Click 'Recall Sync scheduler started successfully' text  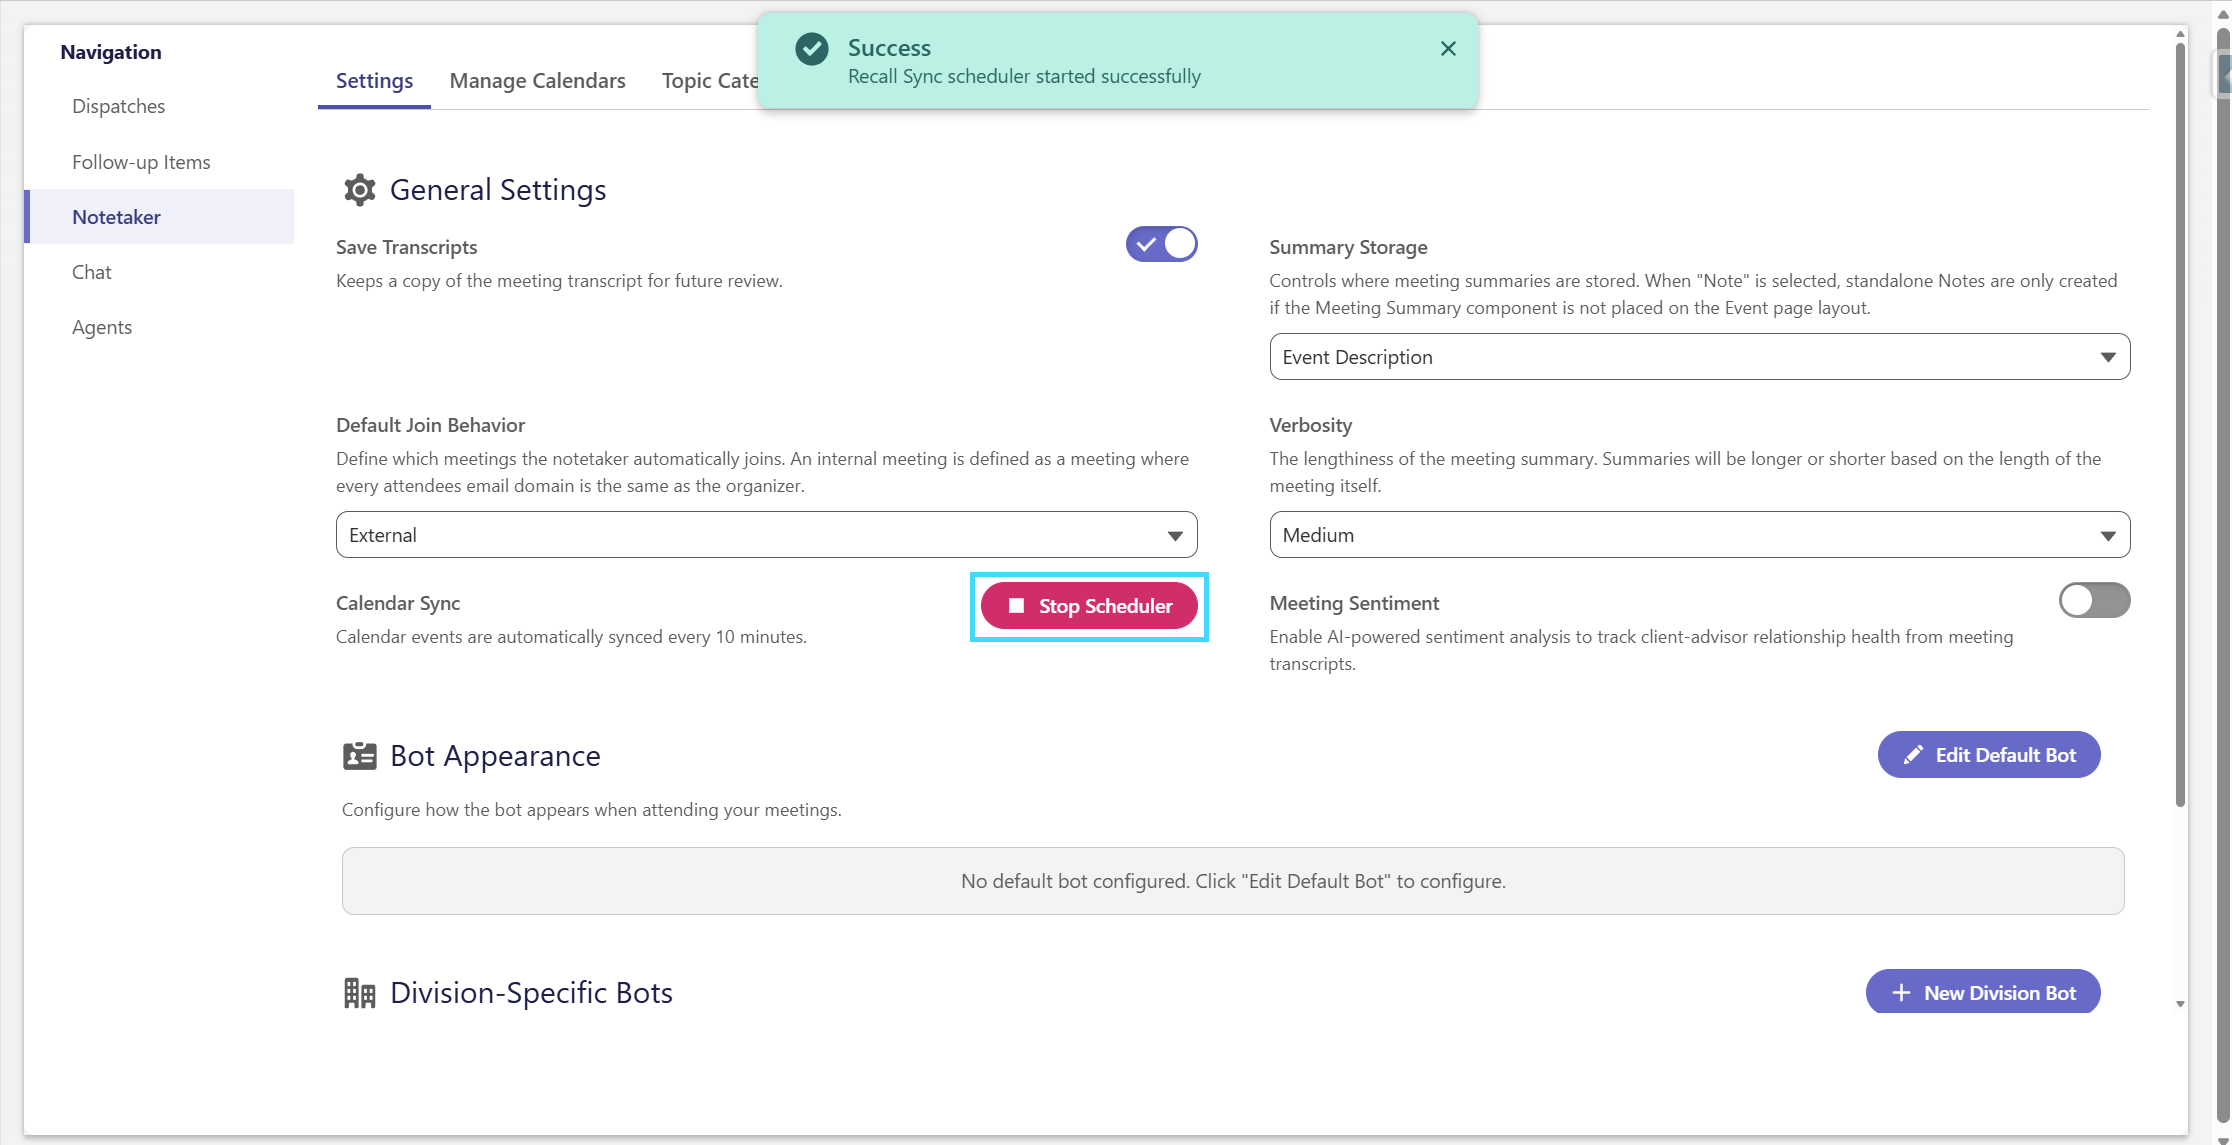click(1024, 77)
